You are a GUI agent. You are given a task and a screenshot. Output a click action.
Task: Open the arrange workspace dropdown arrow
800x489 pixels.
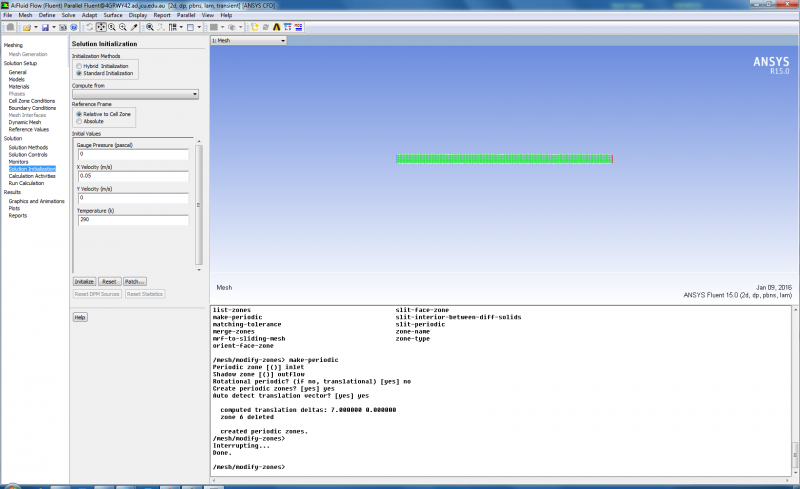(181, 27)
